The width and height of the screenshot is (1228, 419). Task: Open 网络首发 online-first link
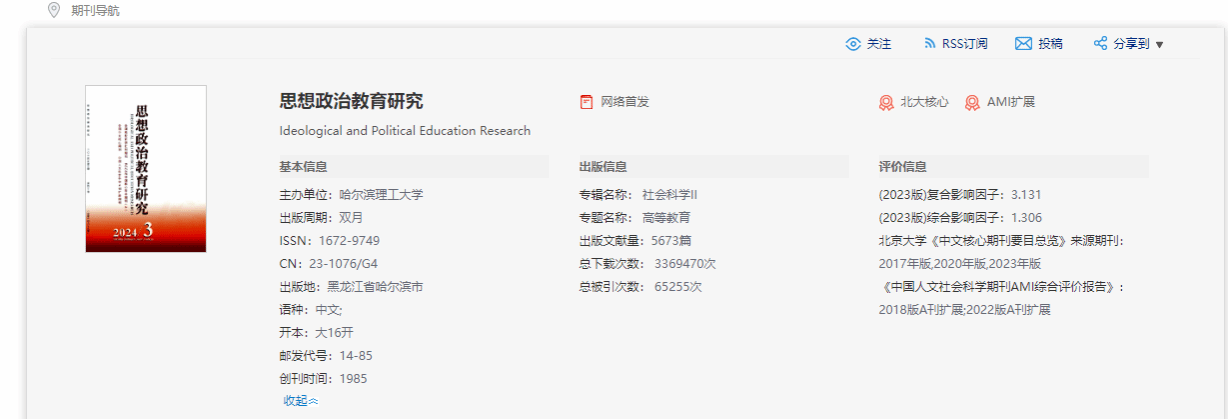tap(624, 102)
